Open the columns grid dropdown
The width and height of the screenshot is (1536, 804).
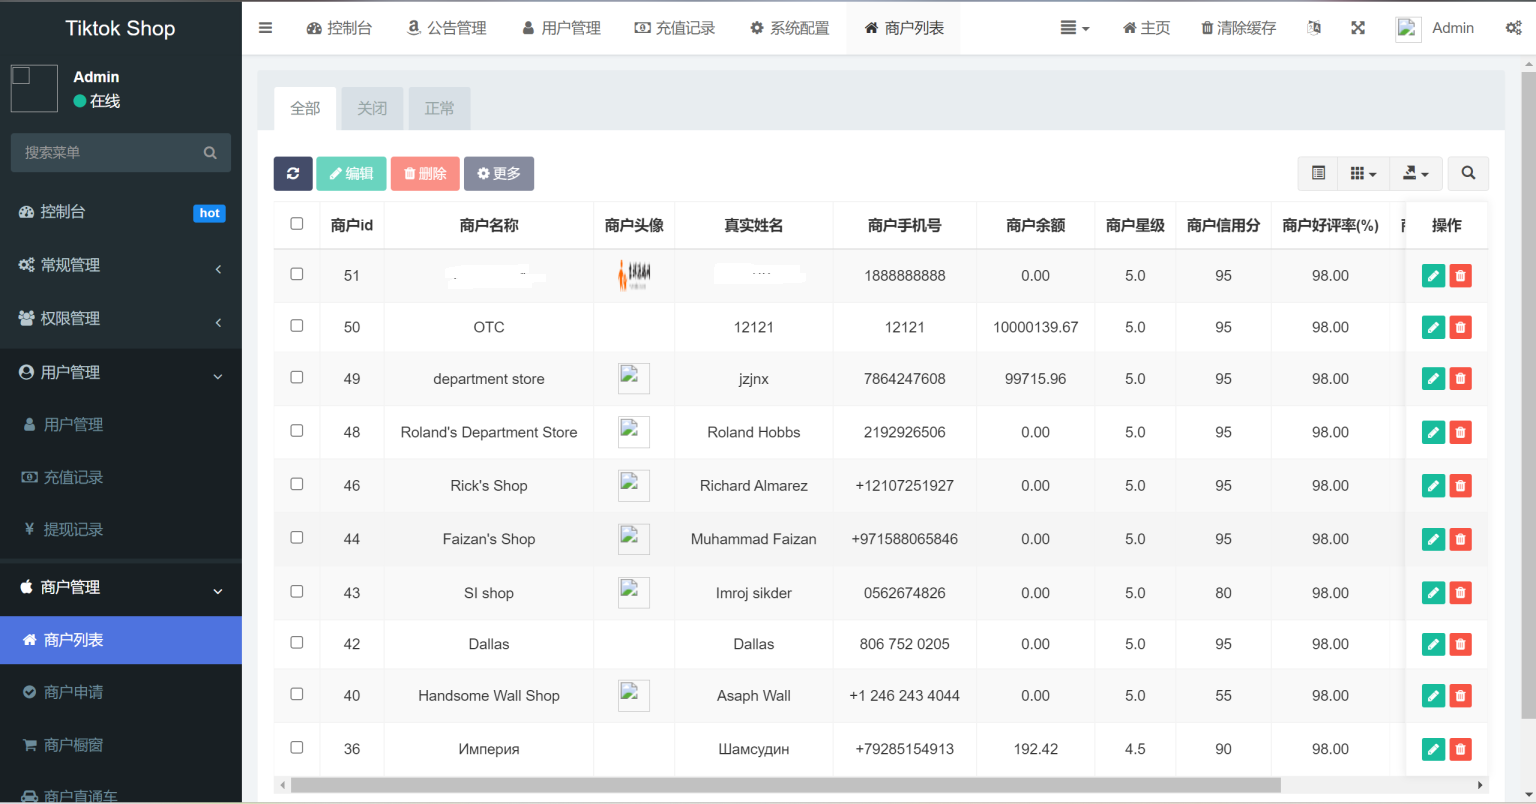[x=1362, y=174]
